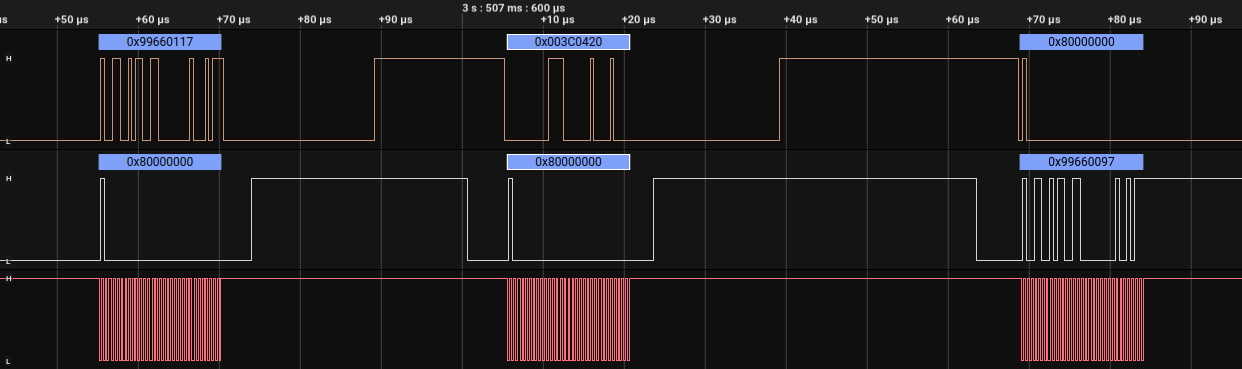This screenshot has height=369, width=1242.
Task: Click the +40 µs ruler tick label
Action: point(800,20)
